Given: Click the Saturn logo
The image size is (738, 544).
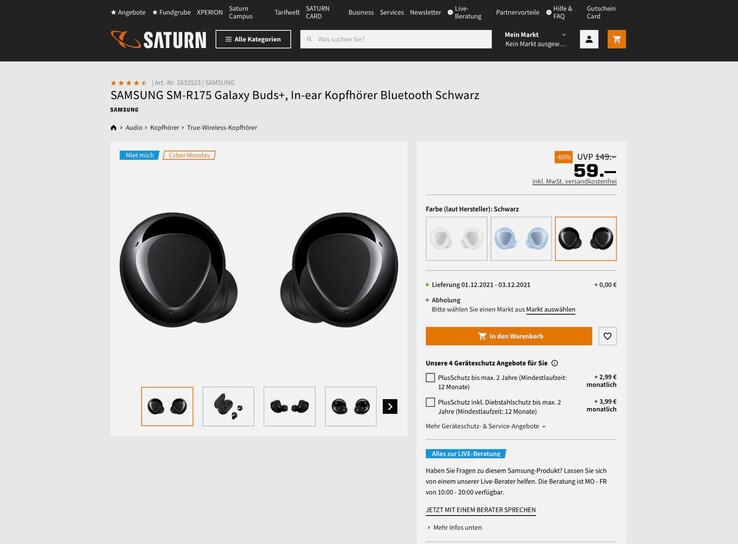Looking at the screenshot, I should click(159, 40).
